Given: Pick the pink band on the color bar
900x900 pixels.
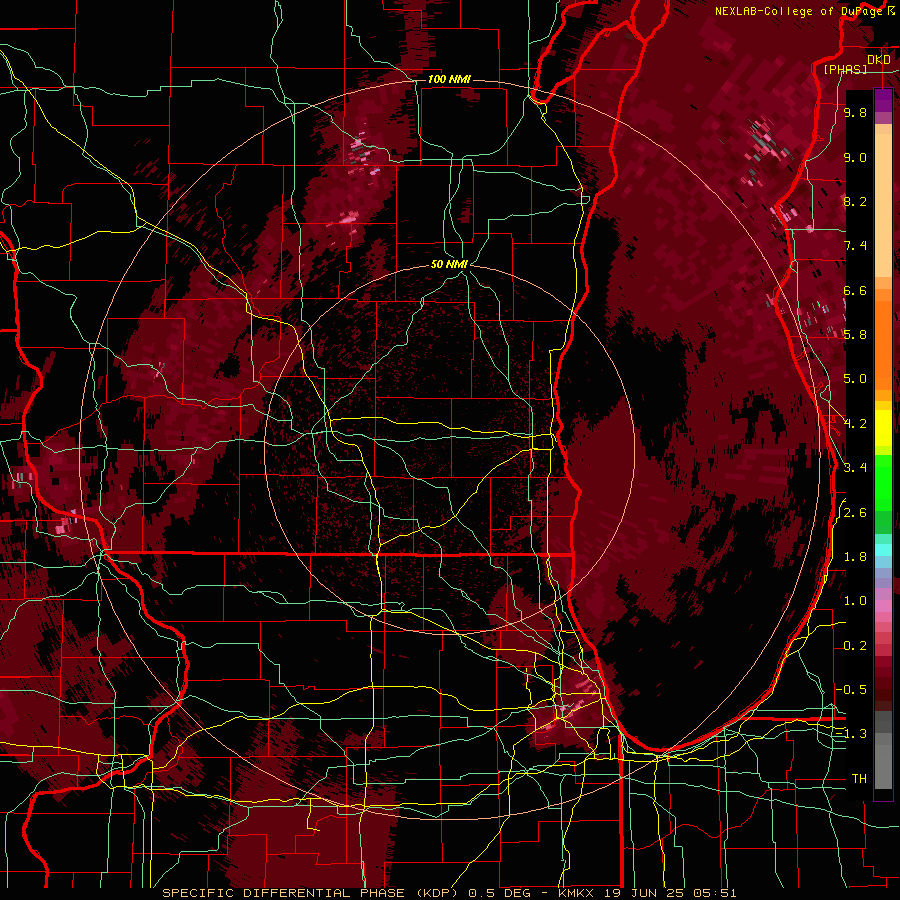Looking at the screenshot, I should tap(883, 606).
